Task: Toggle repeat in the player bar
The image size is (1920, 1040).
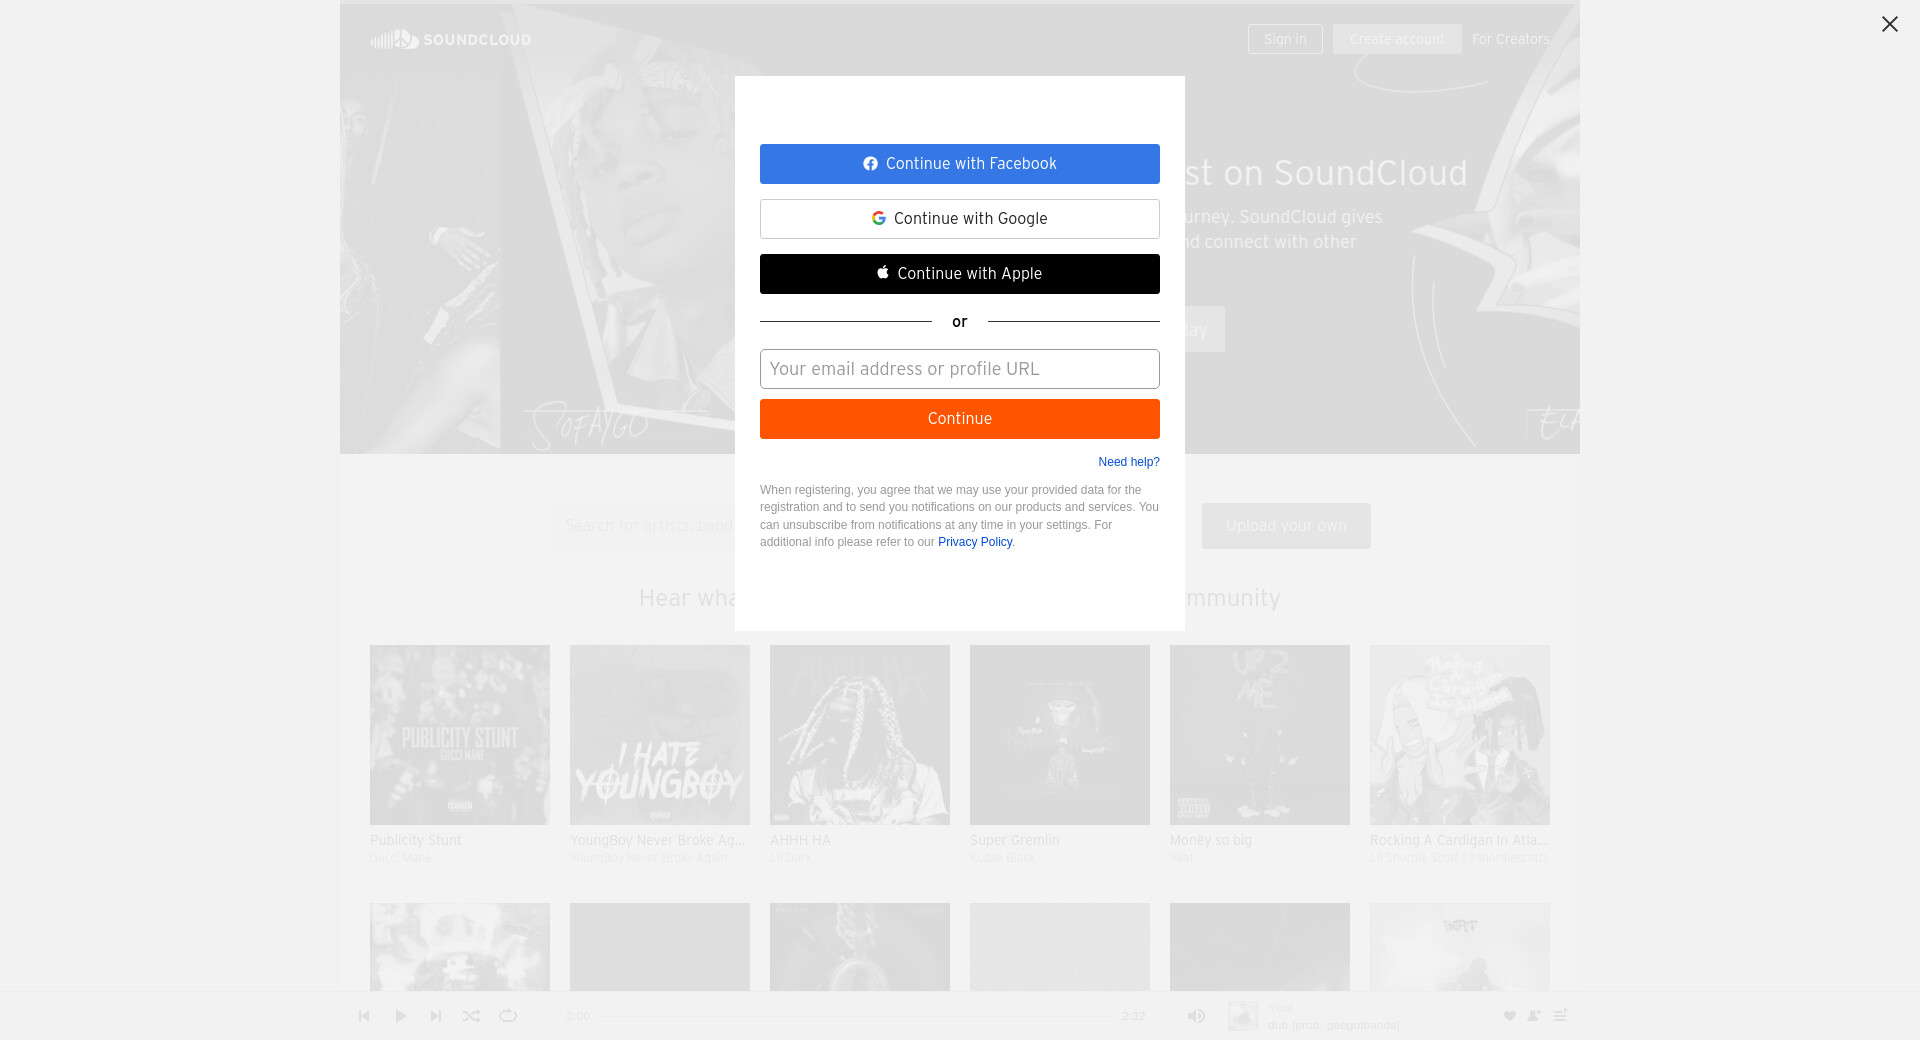Action: (x=508, y=1016)
